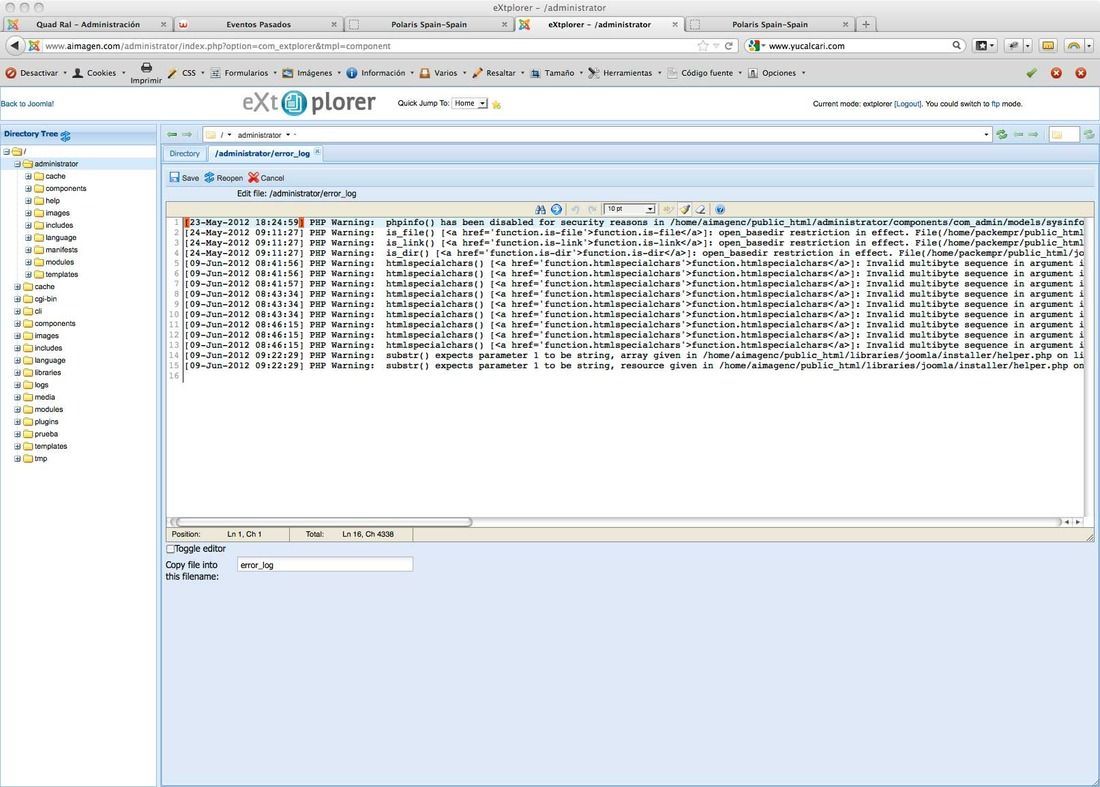Click the browser back button
This screenshot has width=1100, height=787.
tap(15, 46)
